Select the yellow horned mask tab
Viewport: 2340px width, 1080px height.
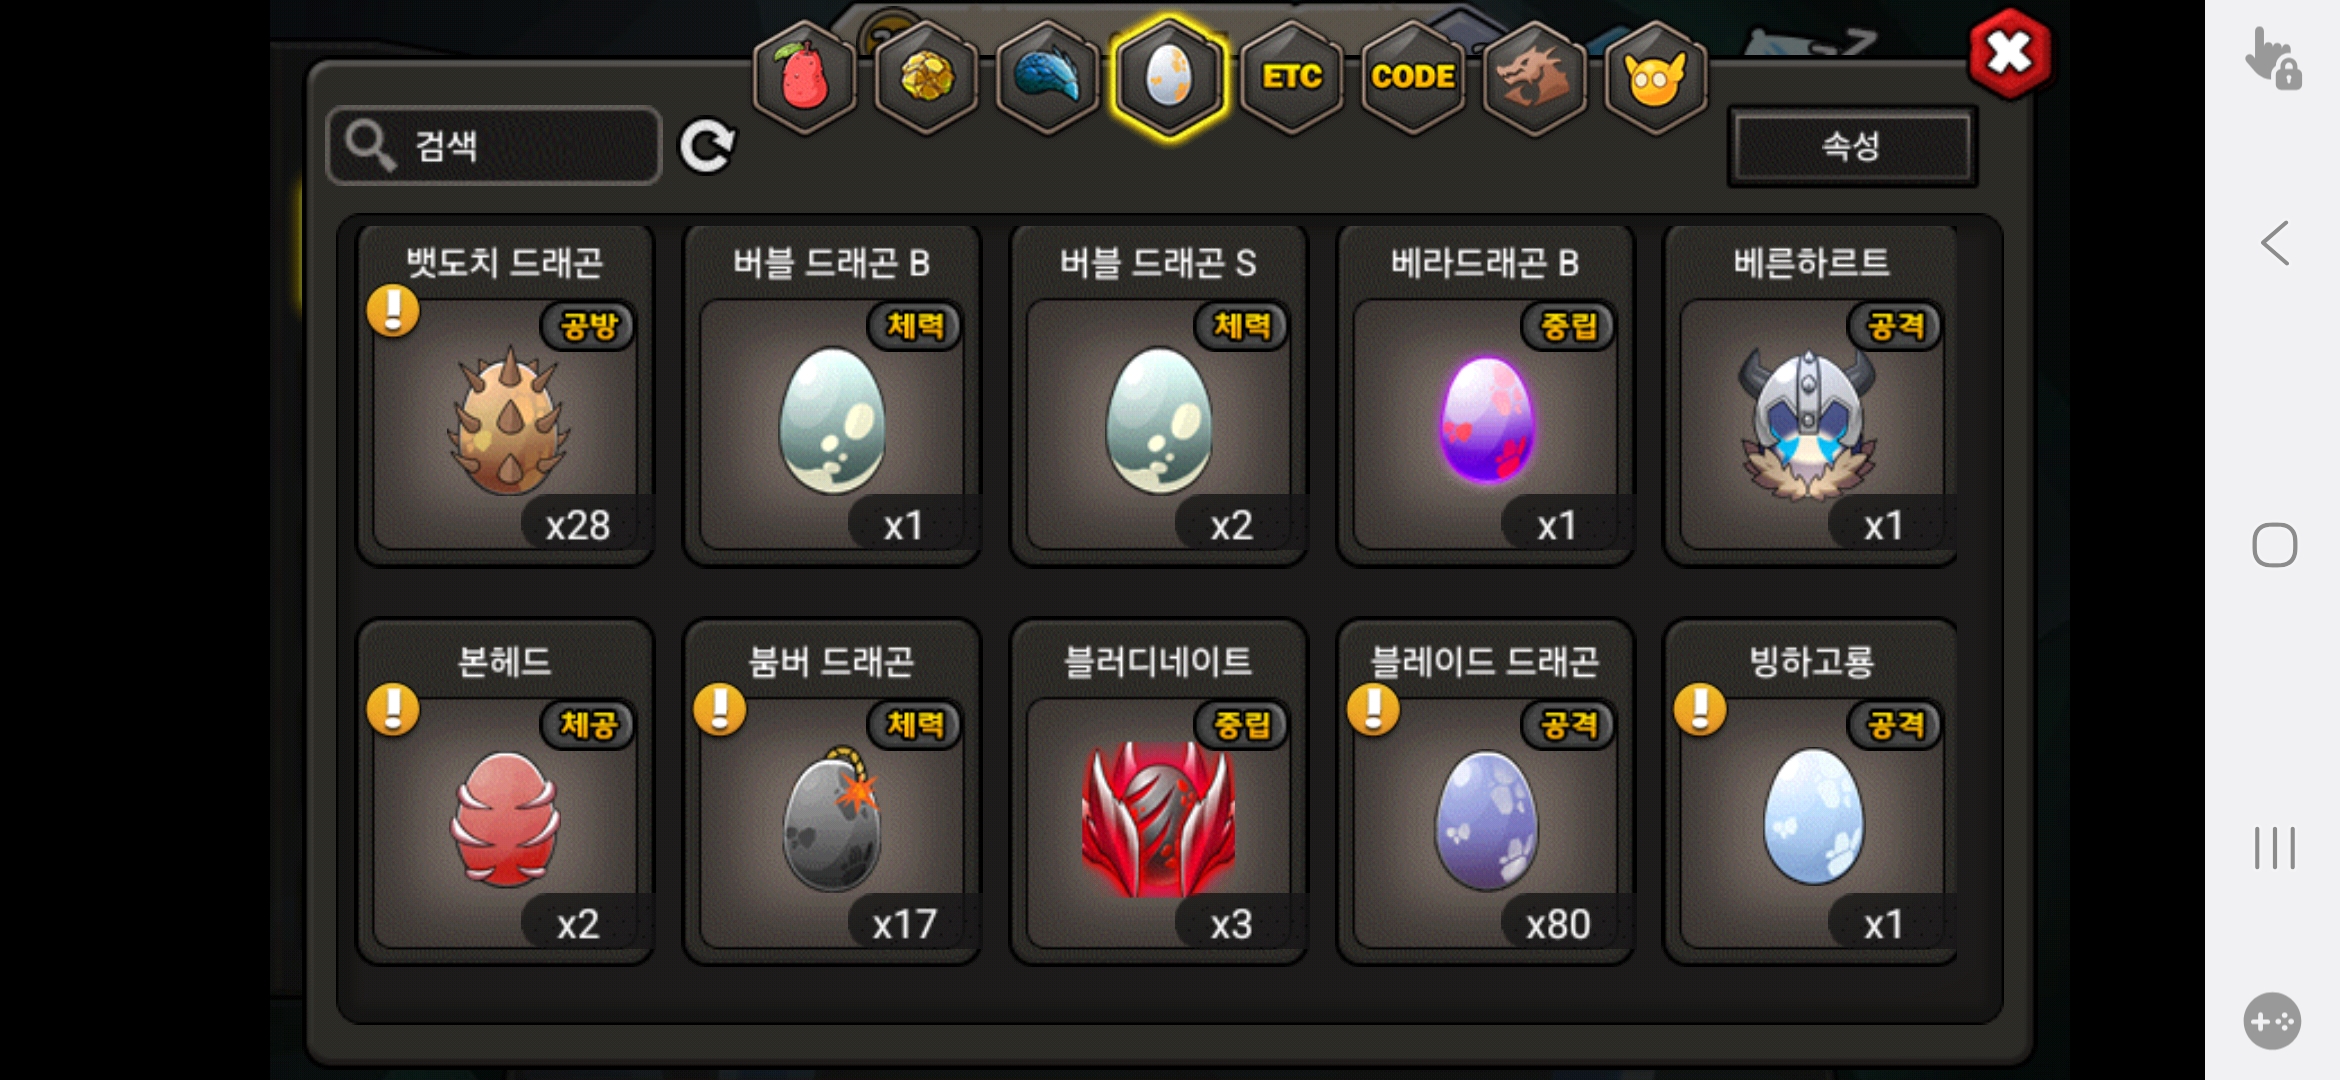(x=1656, y=77)
